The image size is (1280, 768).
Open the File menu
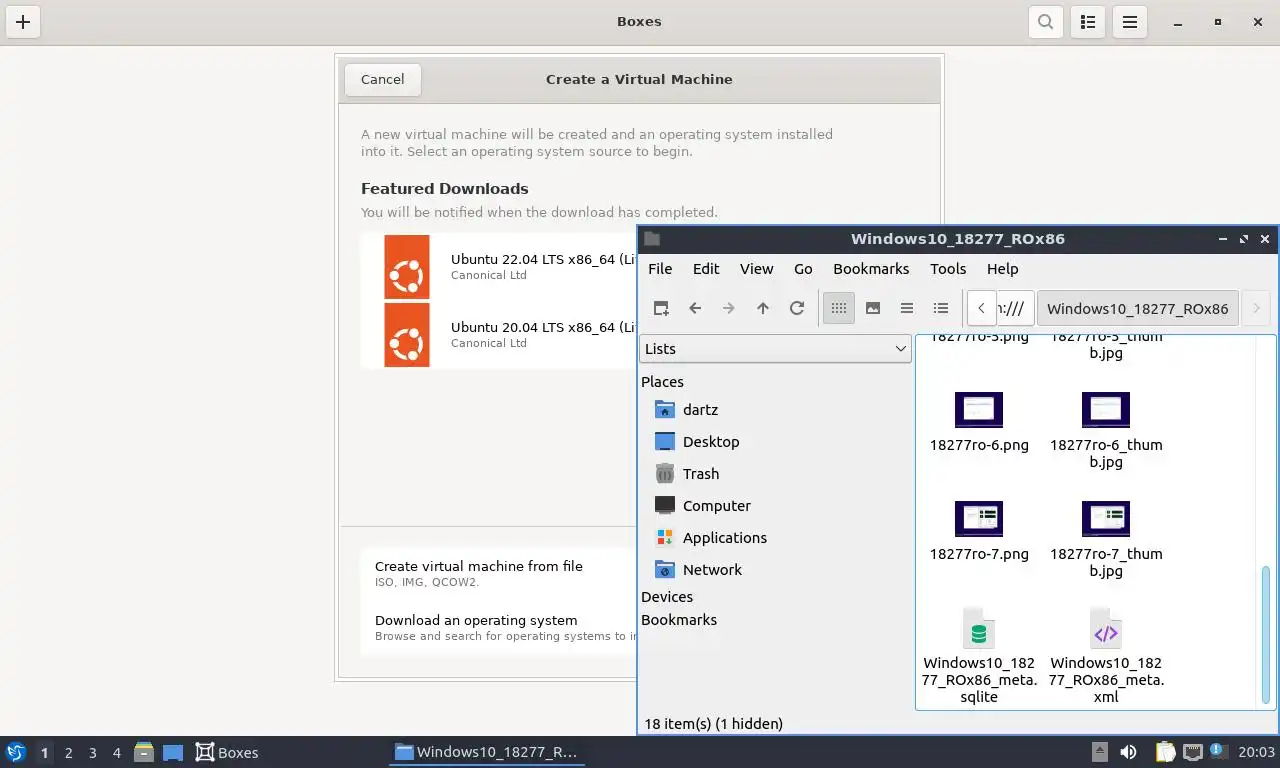coord(660,268)
